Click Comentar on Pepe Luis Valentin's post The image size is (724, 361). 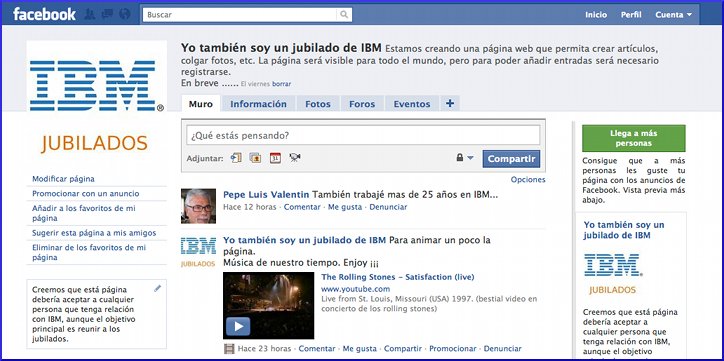[x=302, y=207]
